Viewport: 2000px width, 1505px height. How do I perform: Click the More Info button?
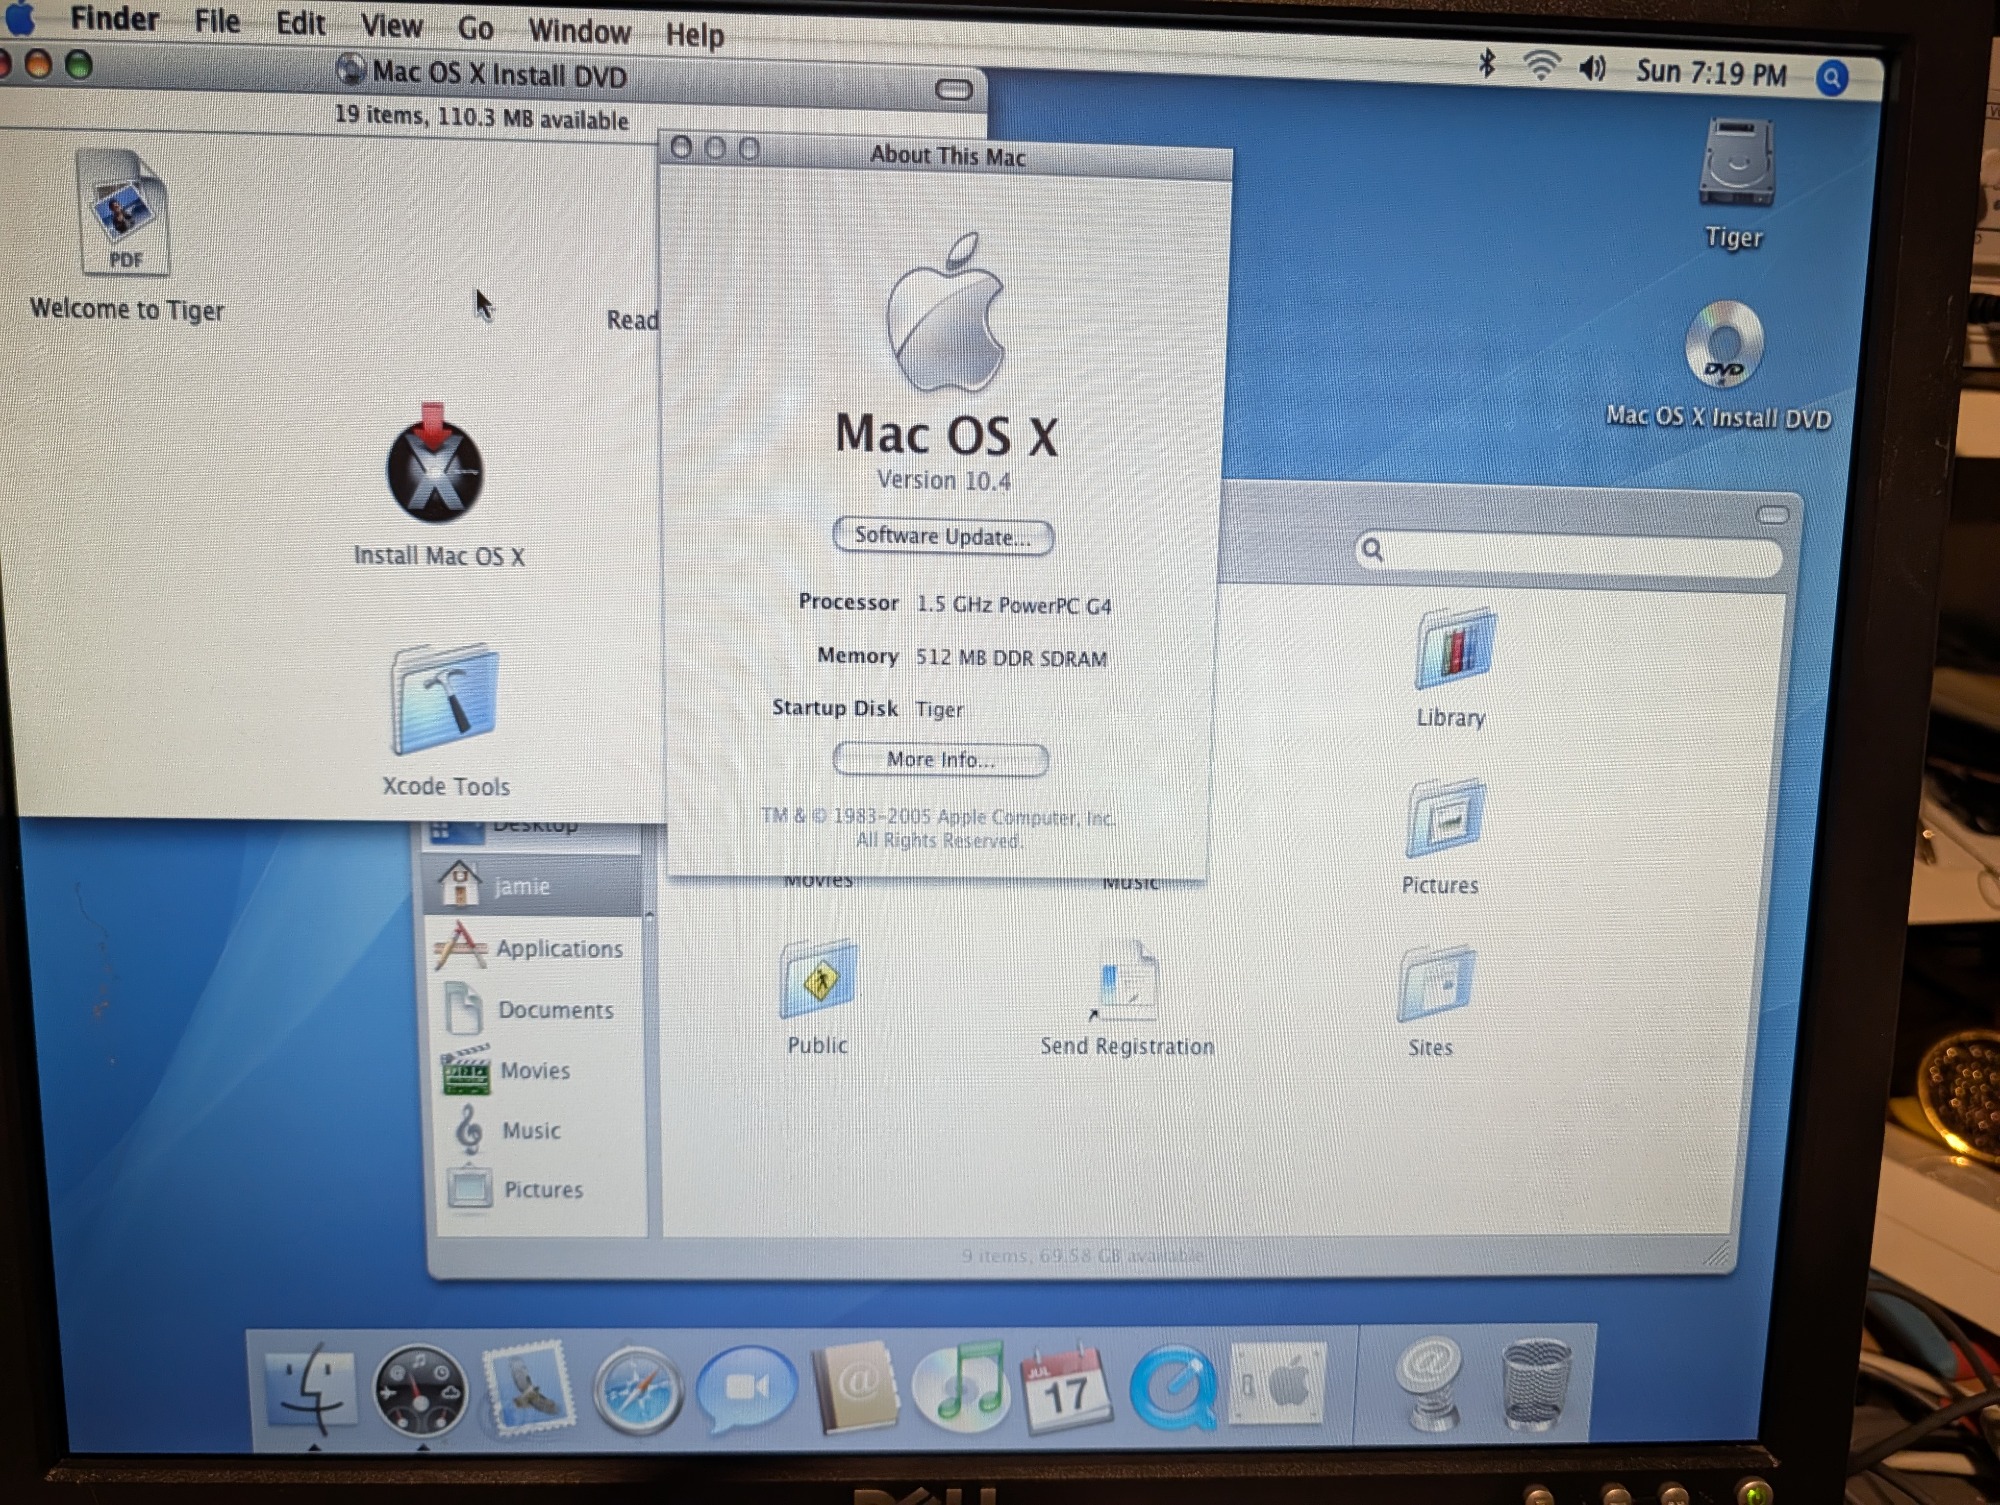pos(940,760)
